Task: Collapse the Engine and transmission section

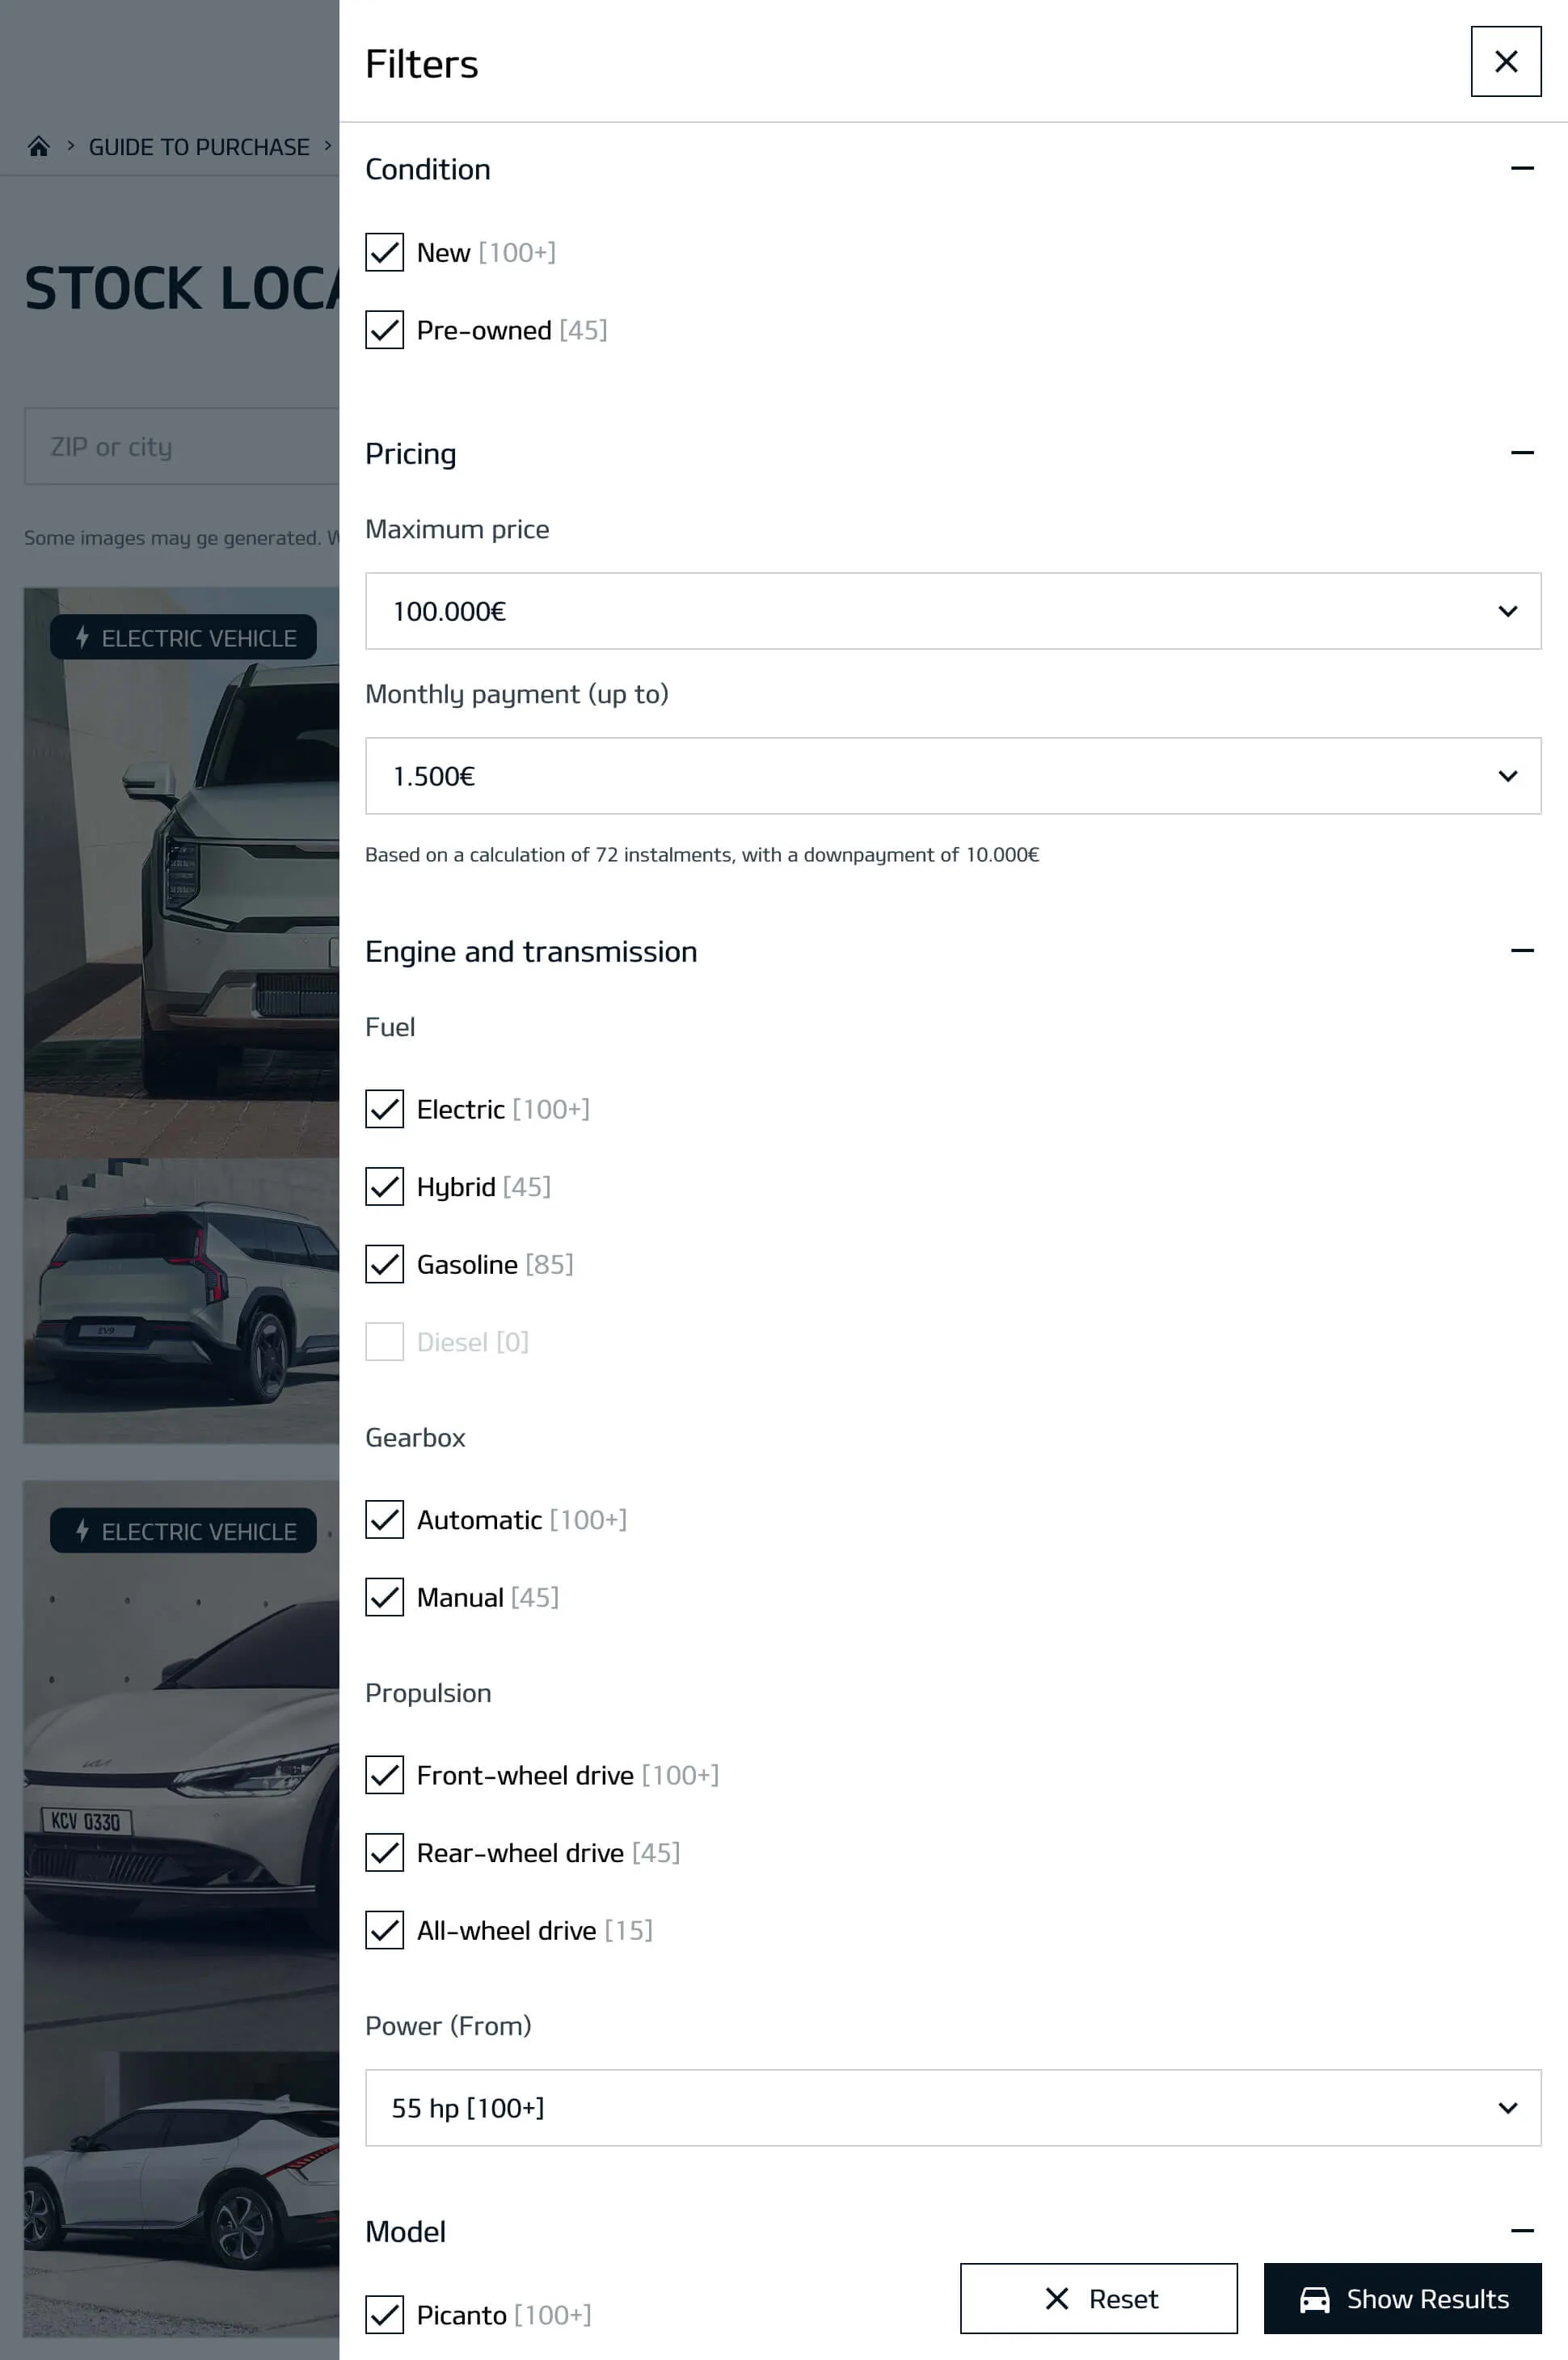Action: (1522, 950)
